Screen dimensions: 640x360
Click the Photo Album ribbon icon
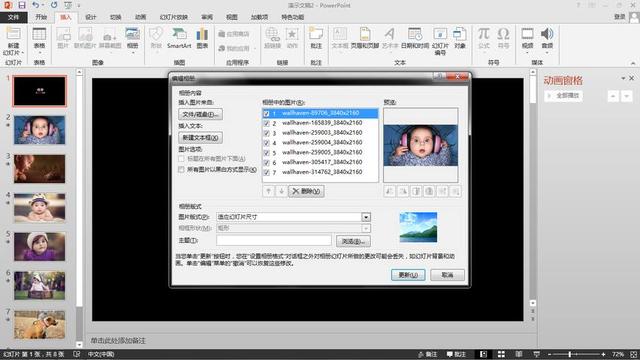132,35
